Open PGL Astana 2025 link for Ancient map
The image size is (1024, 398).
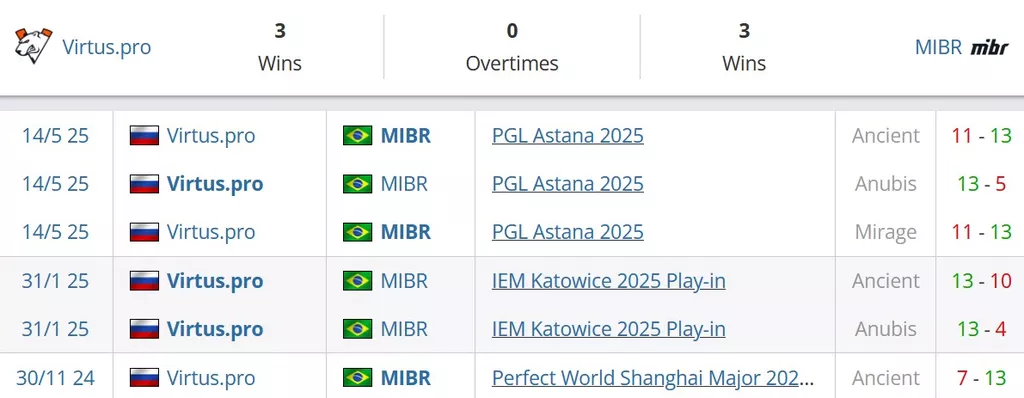568,135
